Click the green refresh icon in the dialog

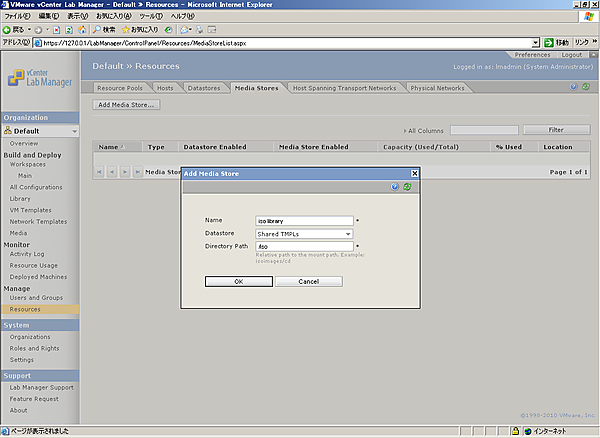click(x=407, y=187)
